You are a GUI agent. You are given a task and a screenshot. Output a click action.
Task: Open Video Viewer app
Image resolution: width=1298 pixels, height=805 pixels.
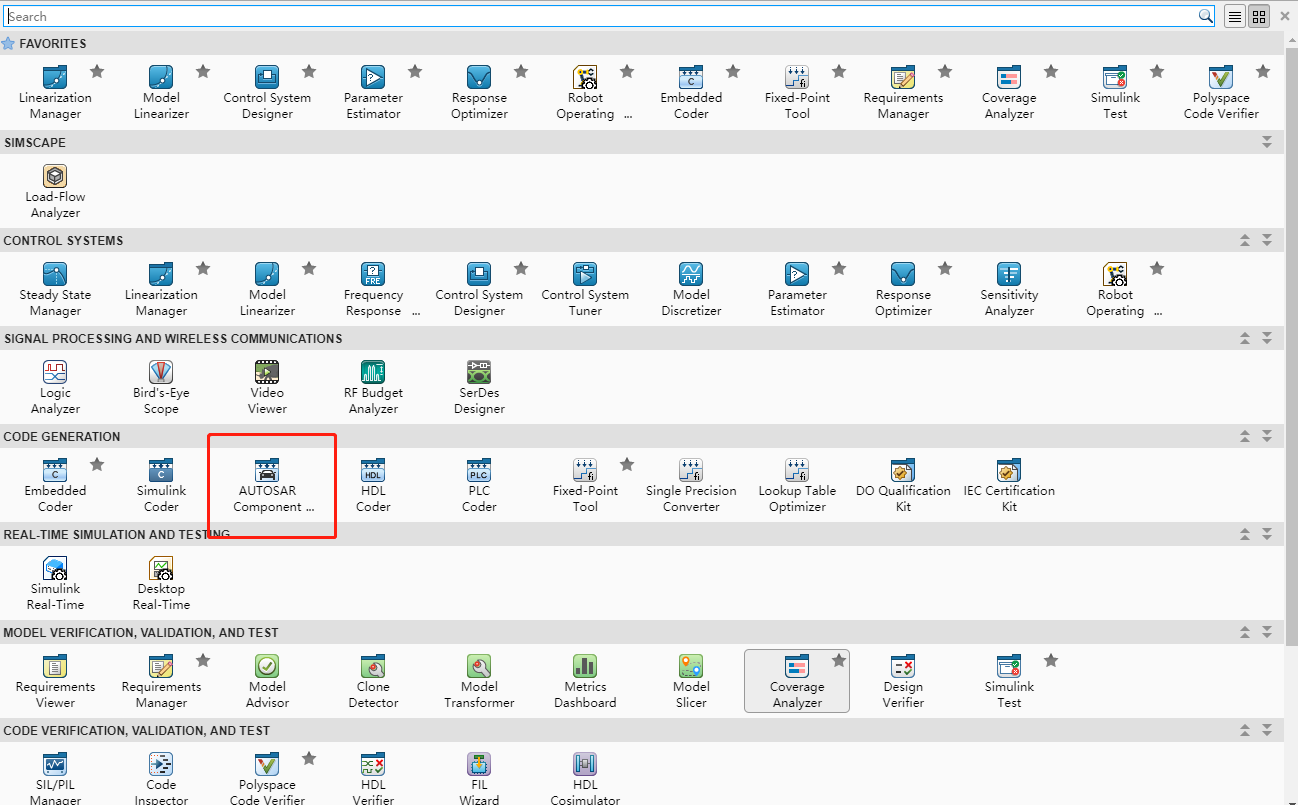pos(267,387)
